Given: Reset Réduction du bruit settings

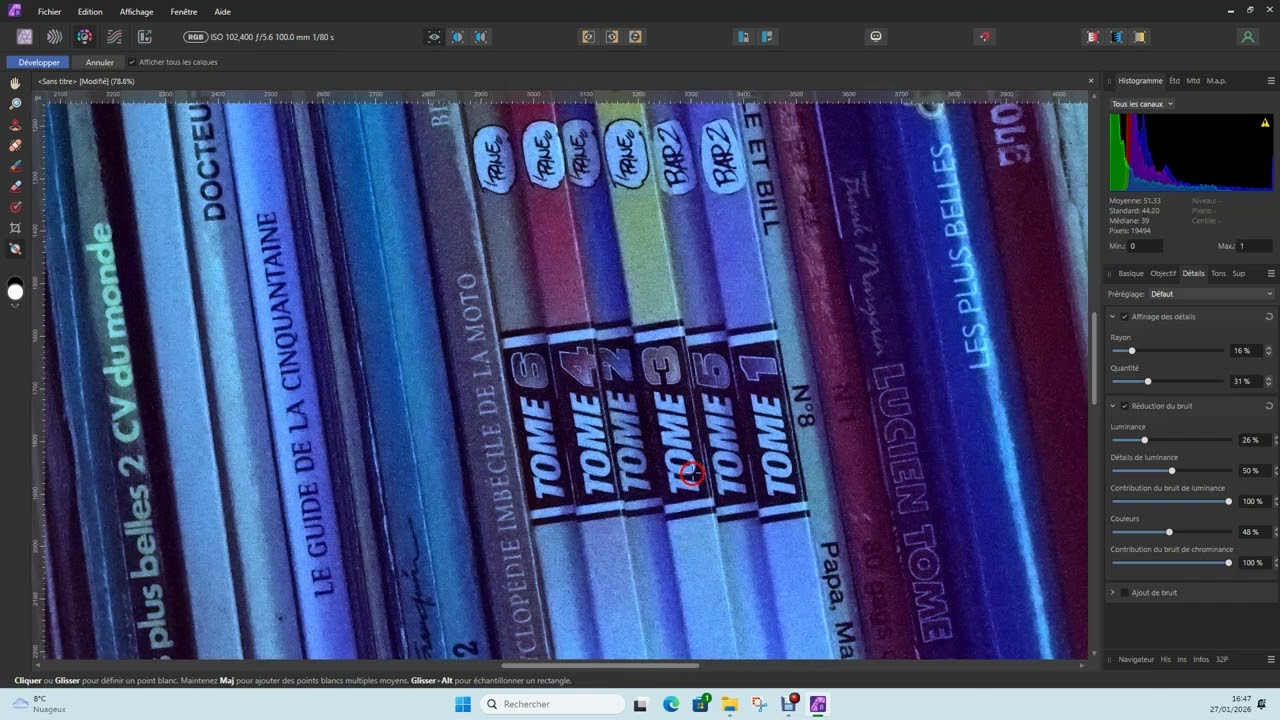Looking at the screenshot, I should tap(1269, 406).
